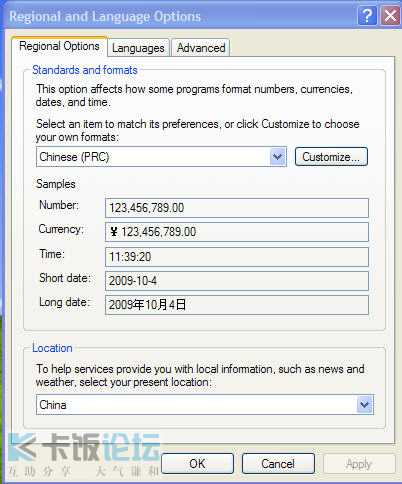The image size is (402, 484).
Task: Expand the China location dropdown arrow
Action: [365, 405]
